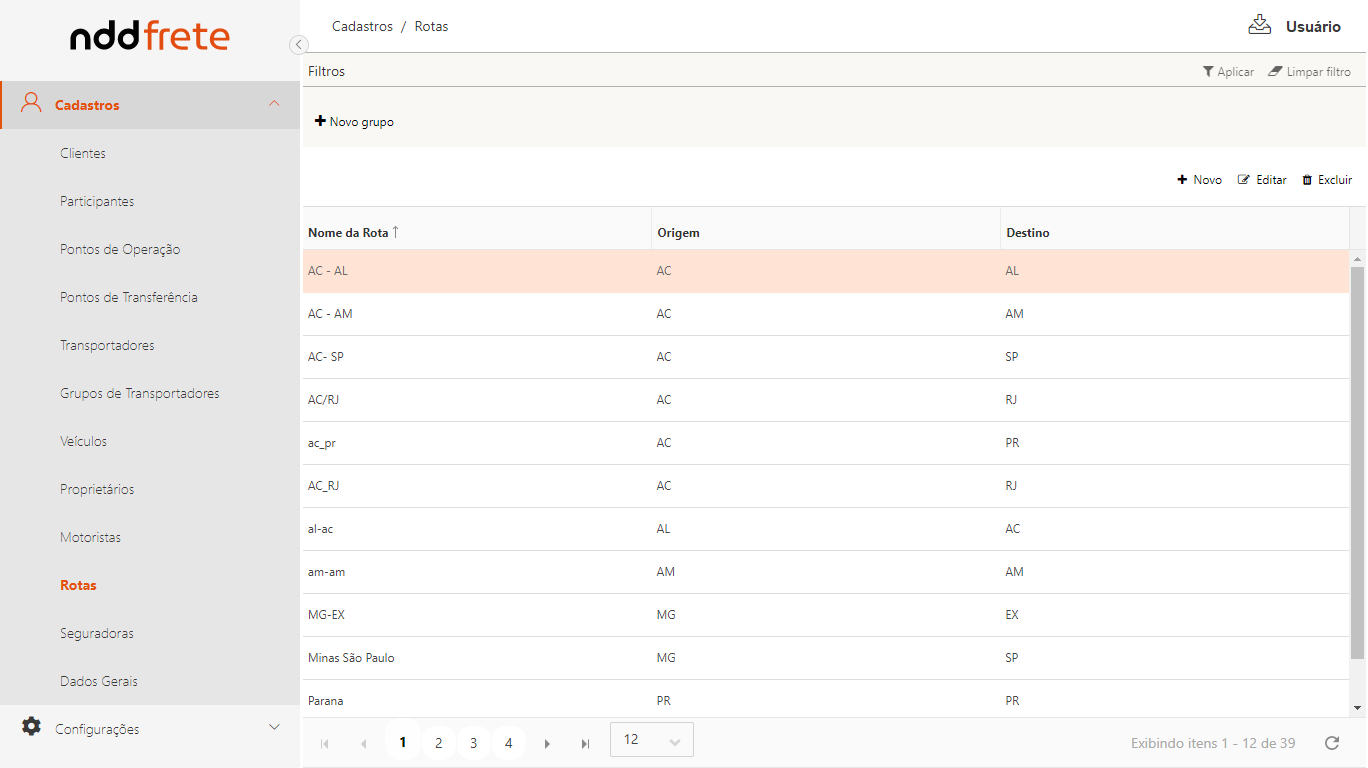Screen dimensions: 1368x768
Task: Collapse the sidebar with the arrow button
Action: coord(298,45)
